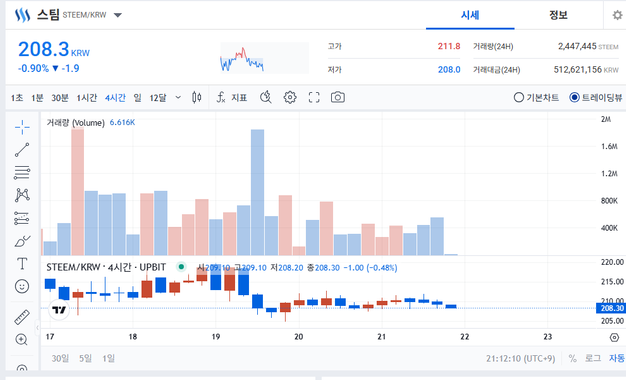Select the crosshair cursor tool
The image size is (626, 380).
tap(22, 127)
